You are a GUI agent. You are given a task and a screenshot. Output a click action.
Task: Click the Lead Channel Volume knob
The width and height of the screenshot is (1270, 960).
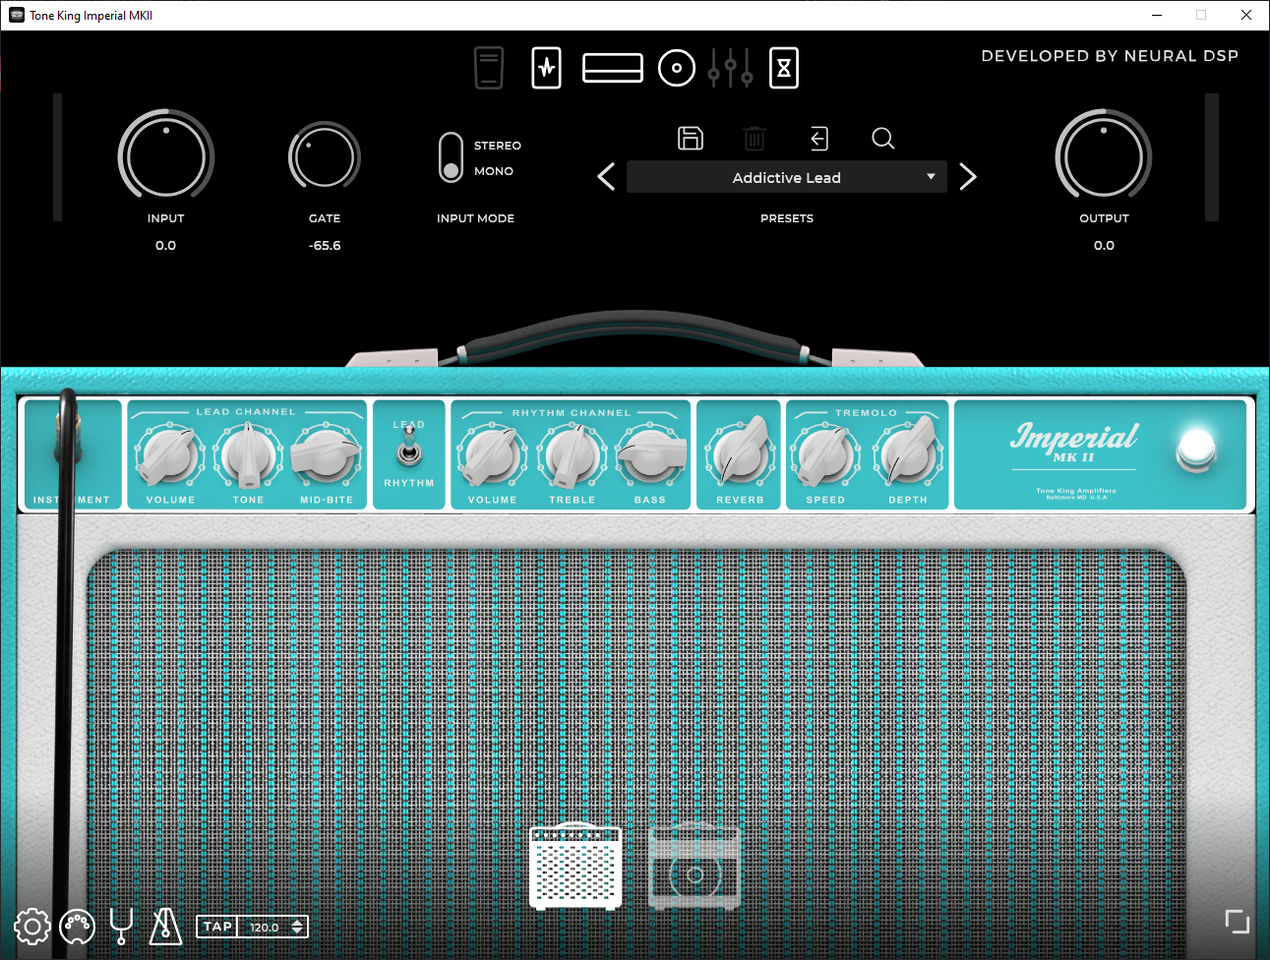point(170,455)
